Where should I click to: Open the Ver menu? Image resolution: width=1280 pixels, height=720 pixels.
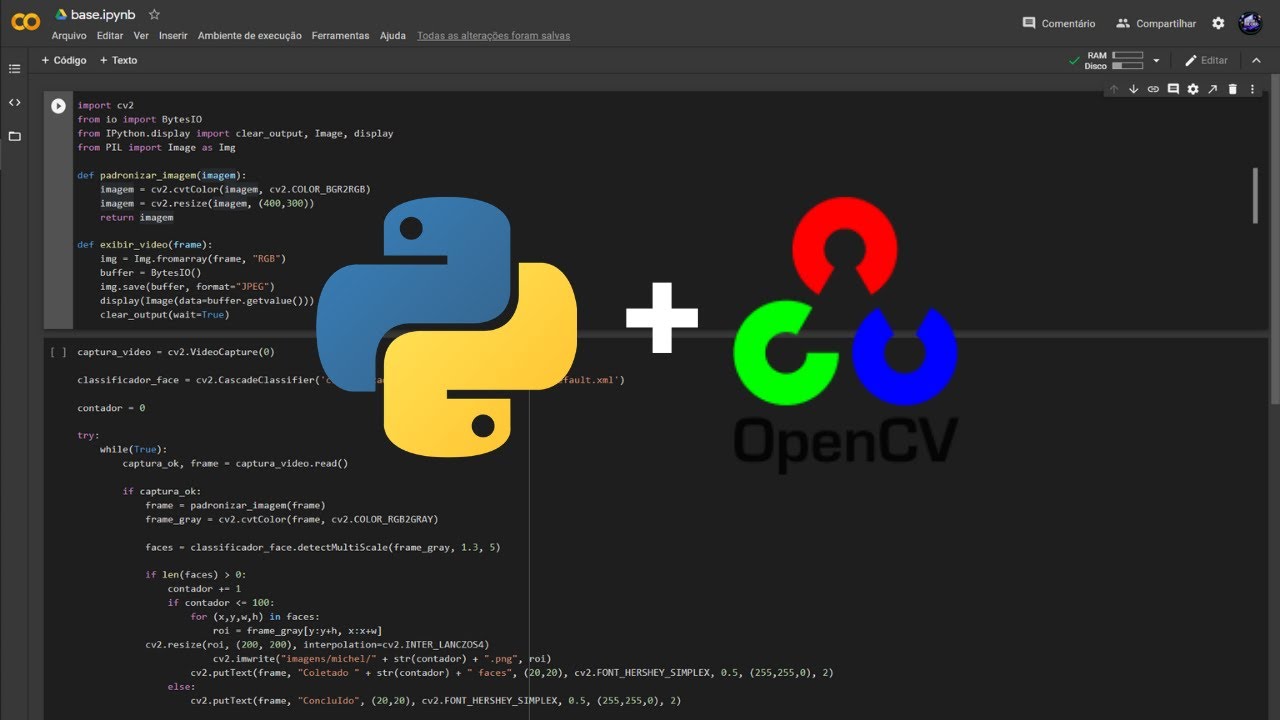141,36
